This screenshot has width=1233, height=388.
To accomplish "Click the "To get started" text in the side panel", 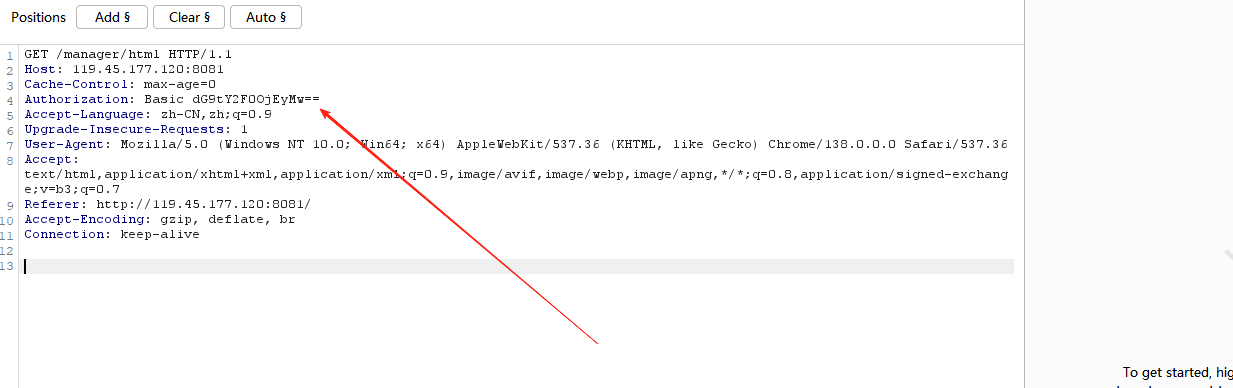I will [1165, 371].
